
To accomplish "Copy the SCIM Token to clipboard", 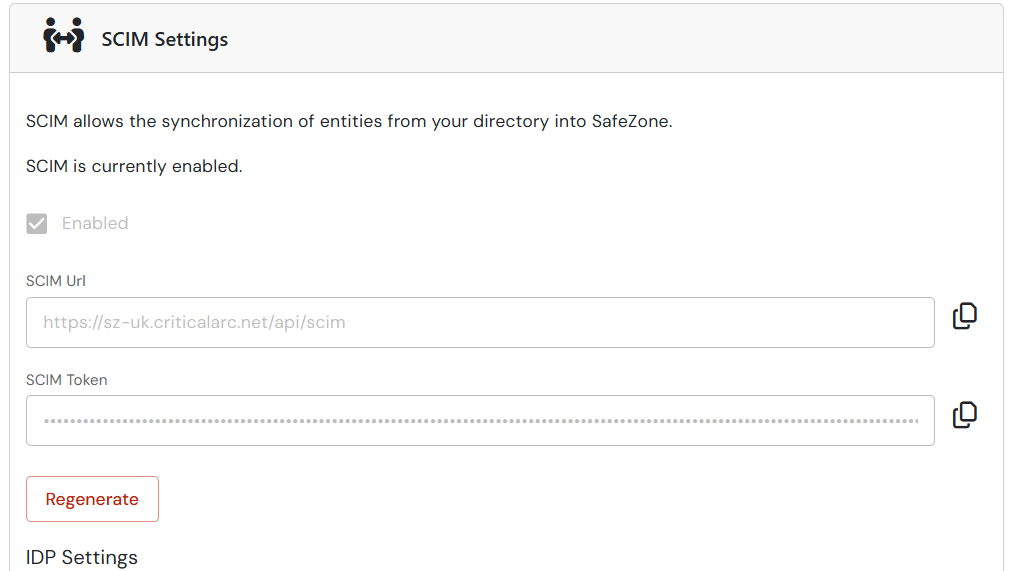I will tap(964, 415).
